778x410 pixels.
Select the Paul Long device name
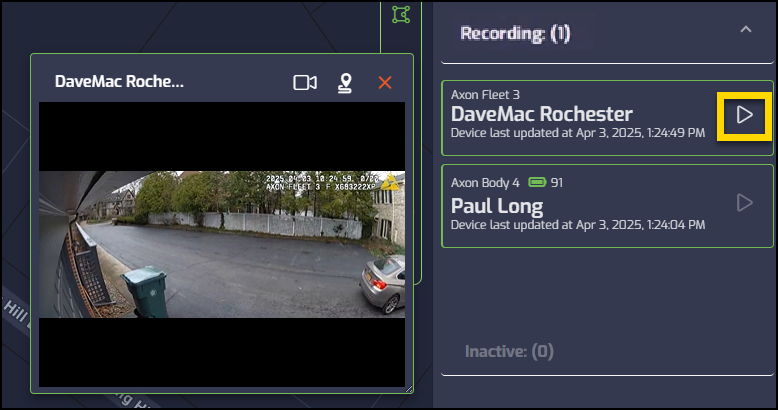pyautogui.click(x=497, y=207)
